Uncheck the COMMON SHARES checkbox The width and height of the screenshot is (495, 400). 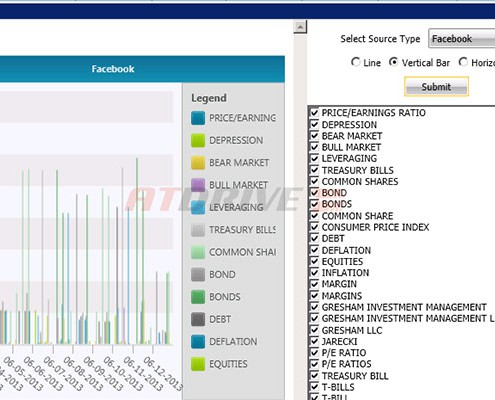(314, 181)
